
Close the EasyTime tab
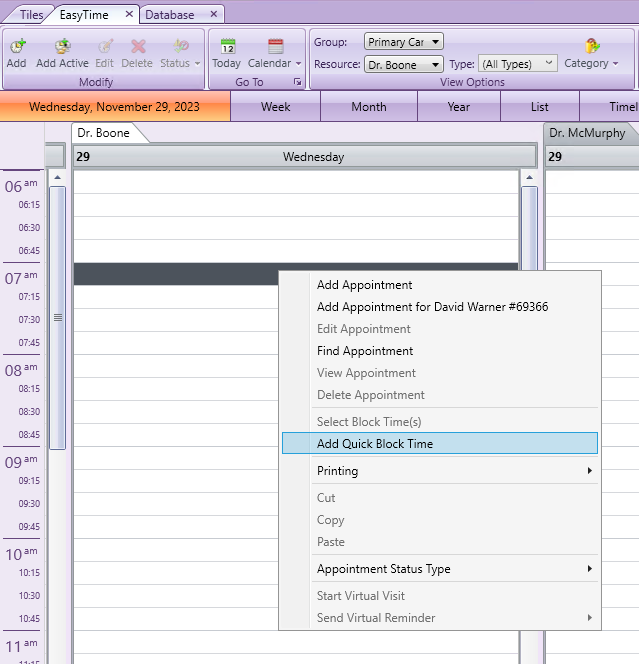[x=129, y=15]
